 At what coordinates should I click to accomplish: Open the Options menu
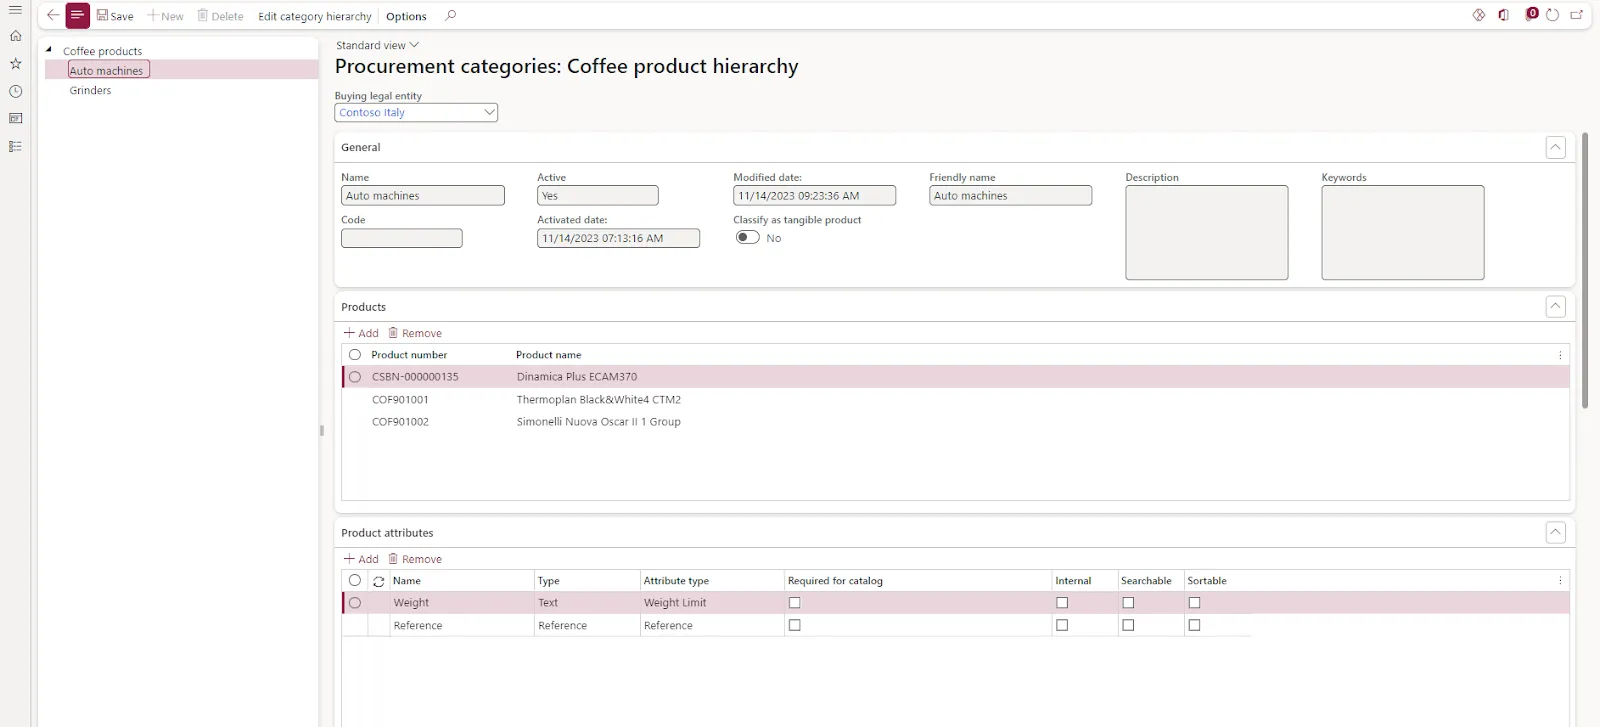click(406, 16)
